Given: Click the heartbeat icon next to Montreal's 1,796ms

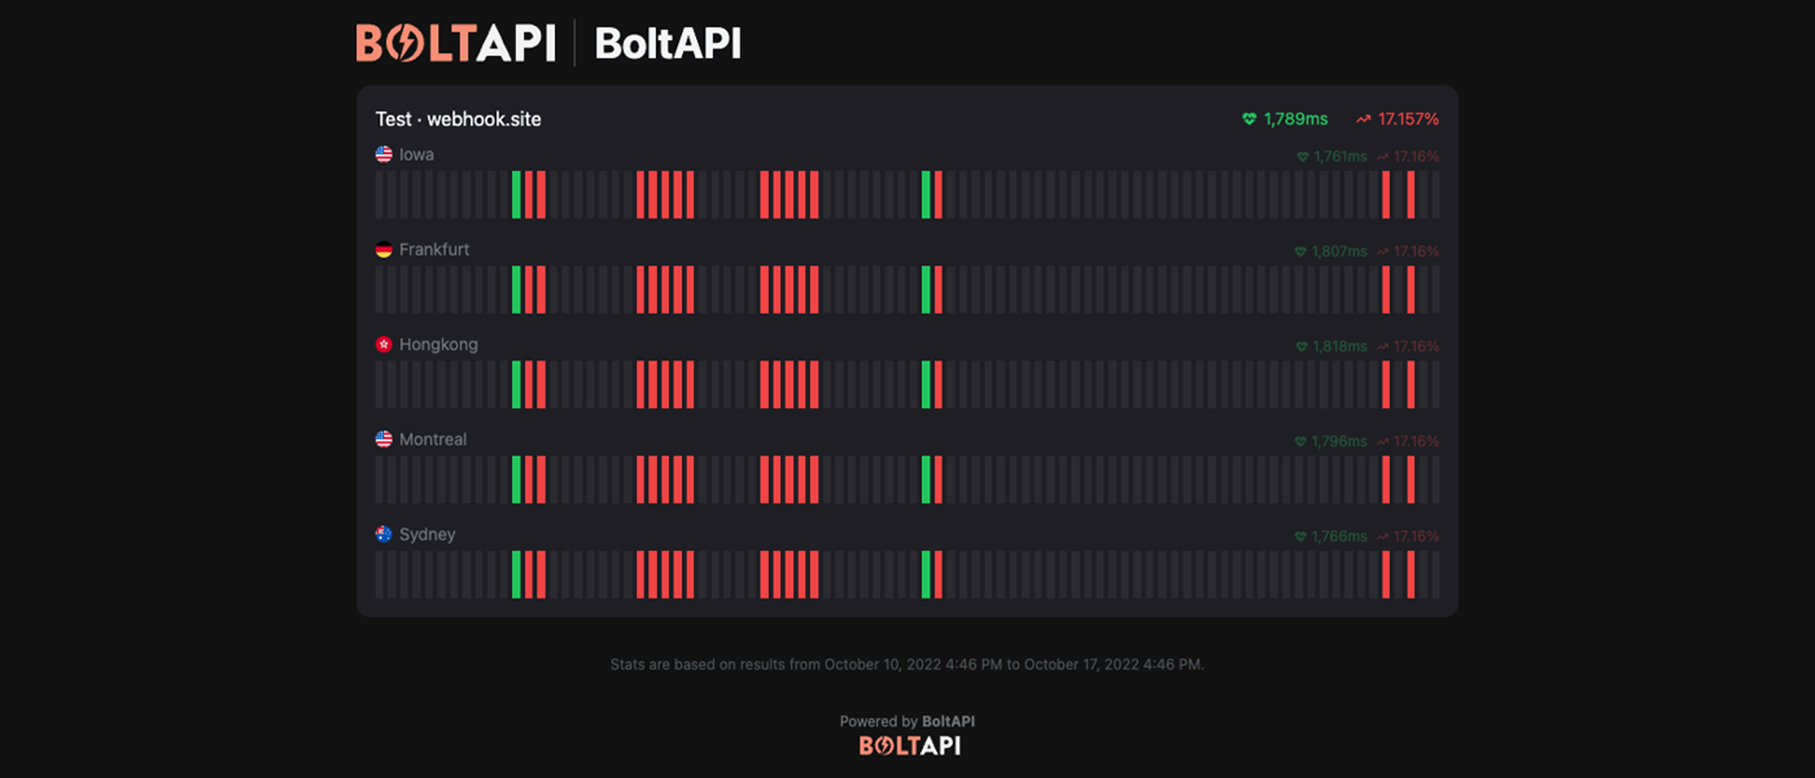Looking at the screenshot, I should click(1299, 440).
